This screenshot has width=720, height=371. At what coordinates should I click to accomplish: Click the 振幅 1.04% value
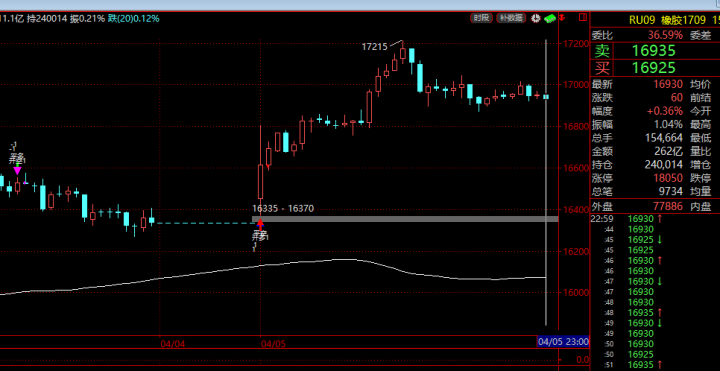[x=668, y=124]
